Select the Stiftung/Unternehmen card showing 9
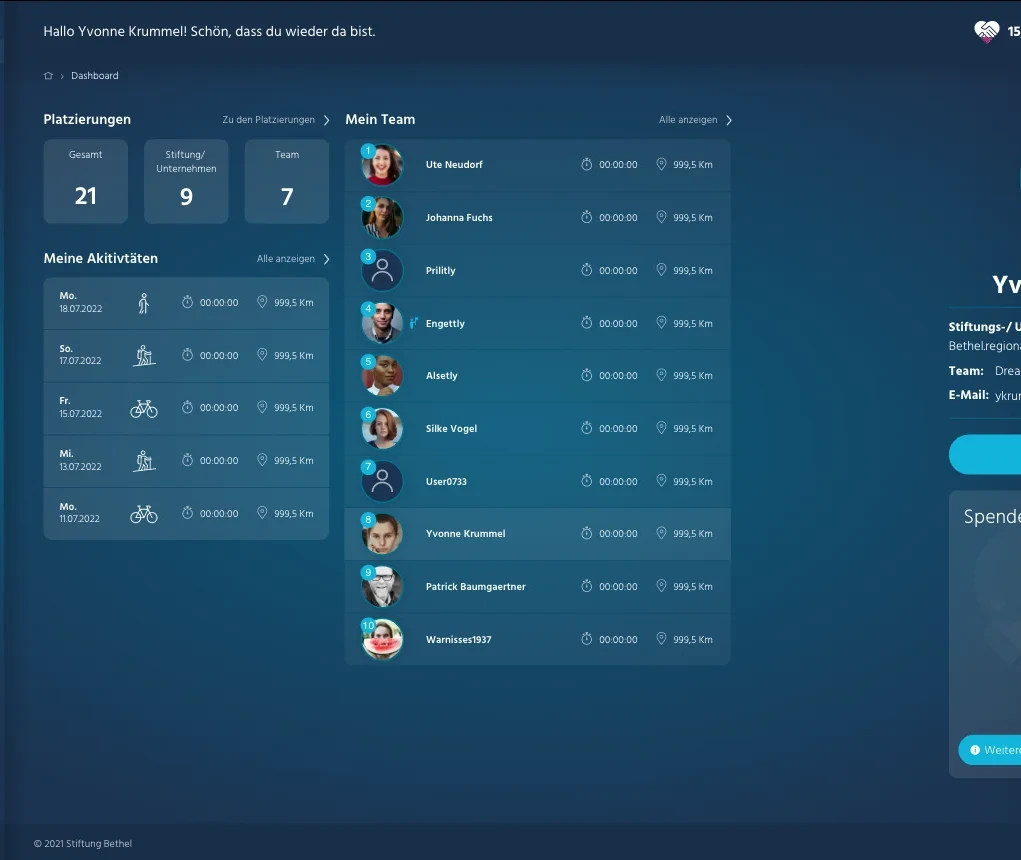1021x860 pixels. coord(186,181)
